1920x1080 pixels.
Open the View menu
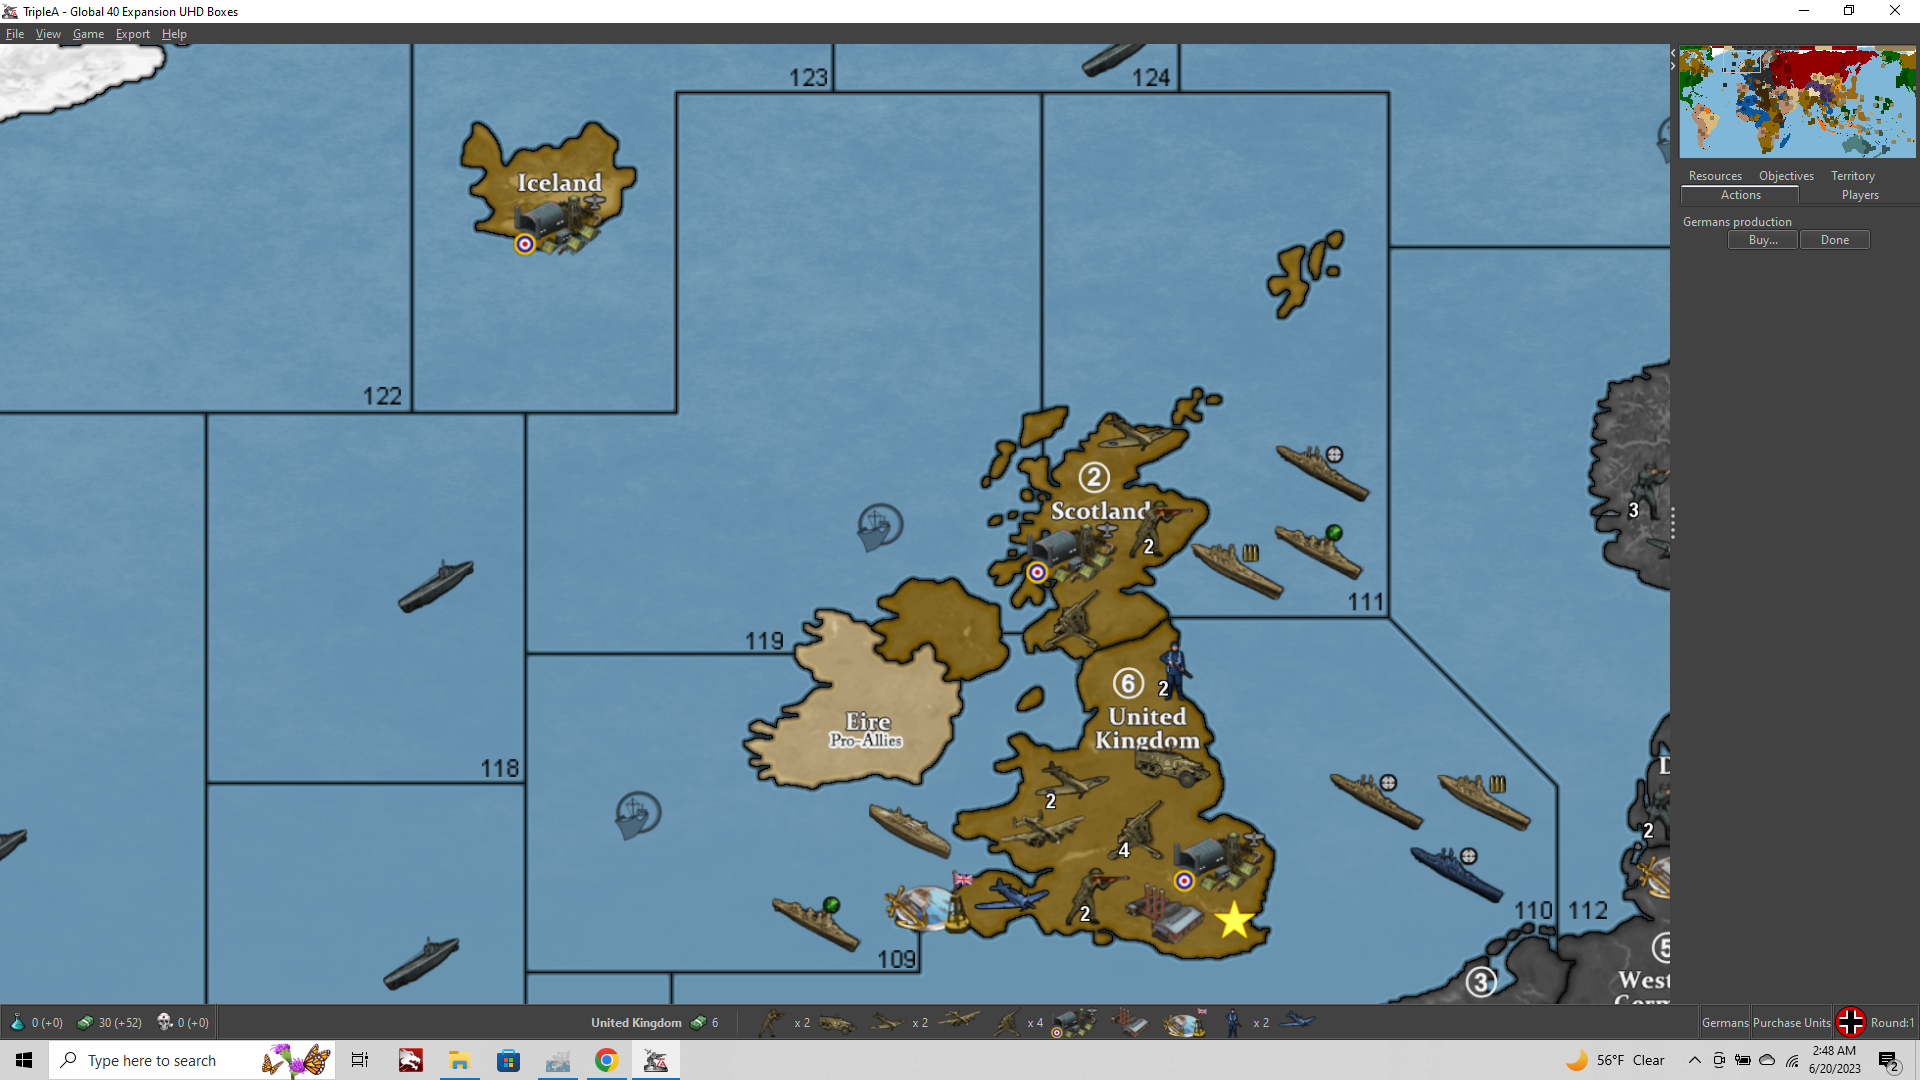pyautogui.click(x=48, y=33)
